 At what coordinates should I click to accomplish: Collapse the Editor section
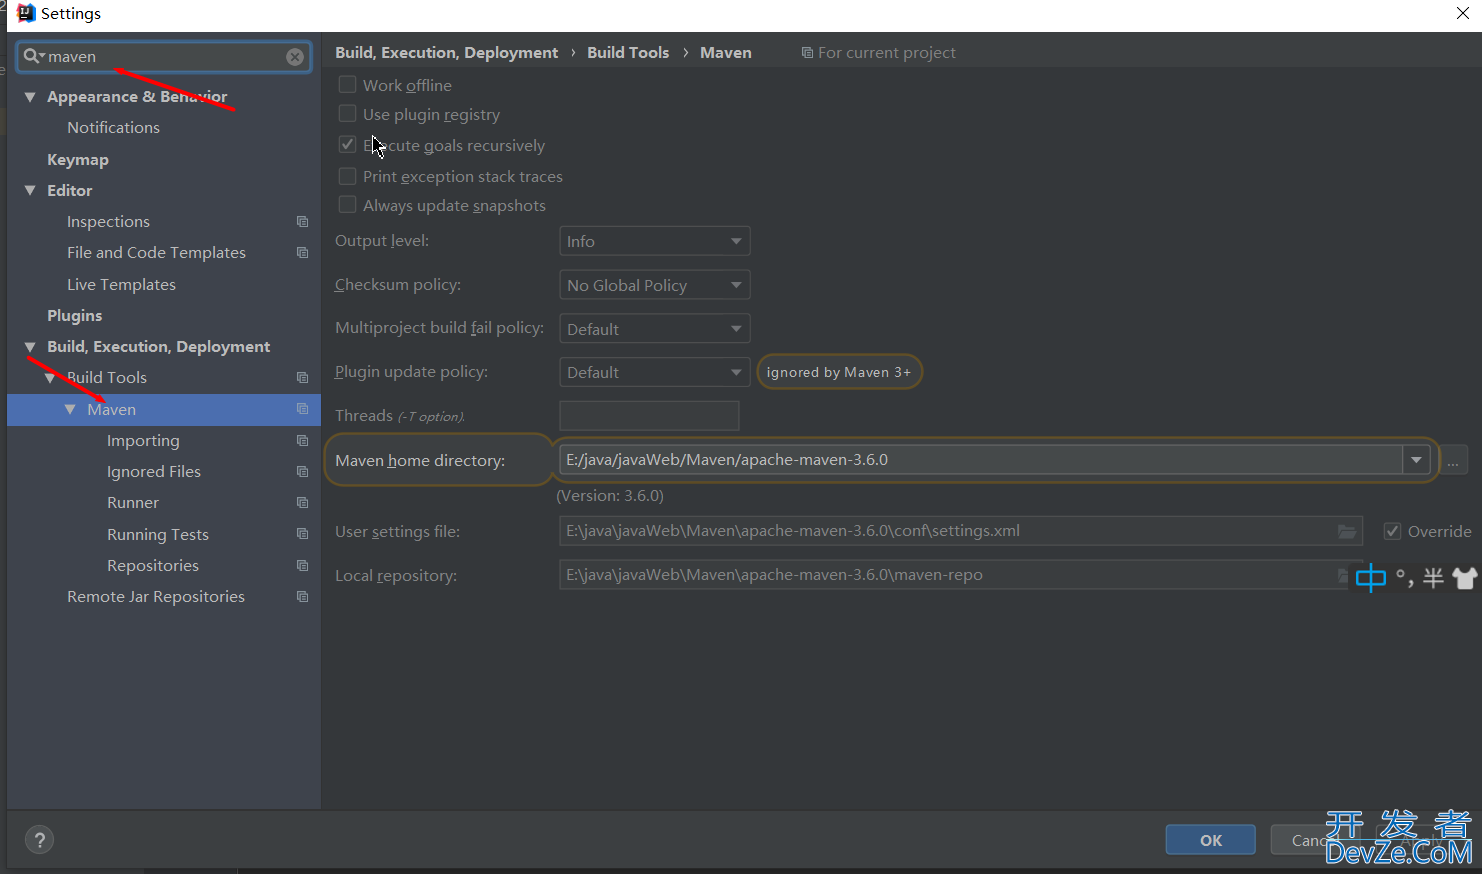30,190
